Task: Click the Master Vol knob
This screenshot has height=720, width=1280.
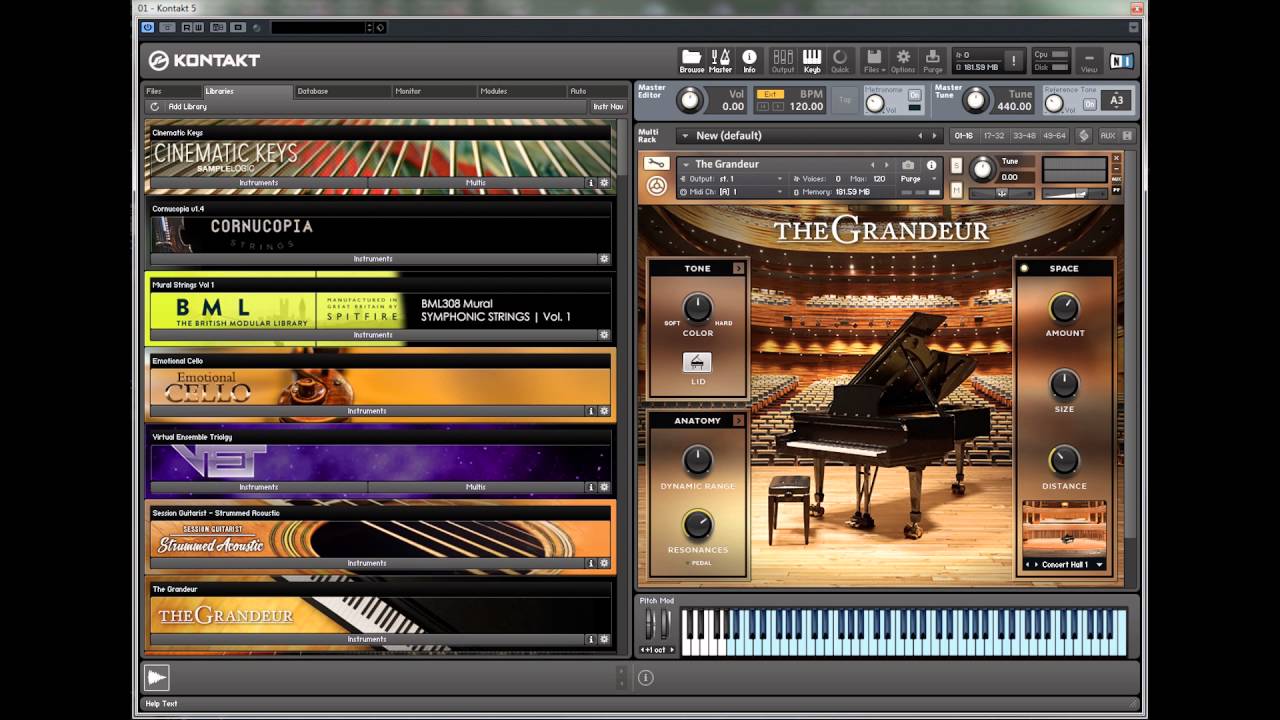Action: [690, 100]
